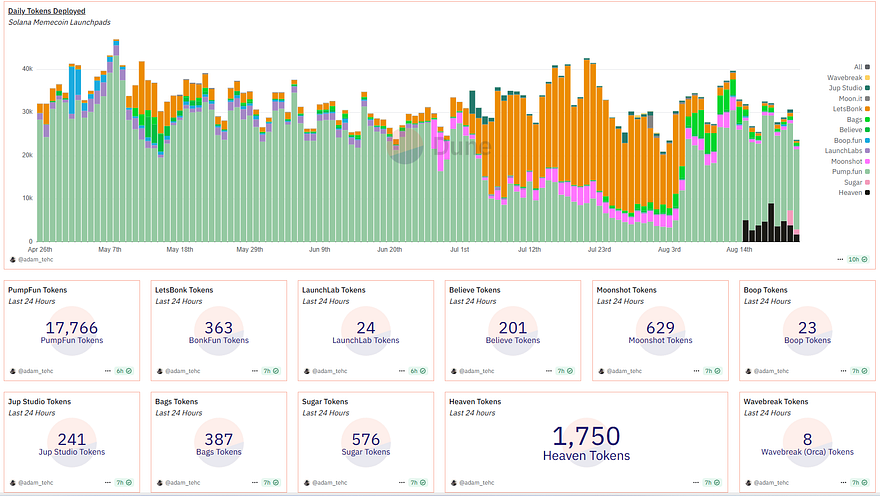Screen dimensions: 880x496
Task: Open the three-dot menu on the PumpFun Tokens card
Action: 107,371
